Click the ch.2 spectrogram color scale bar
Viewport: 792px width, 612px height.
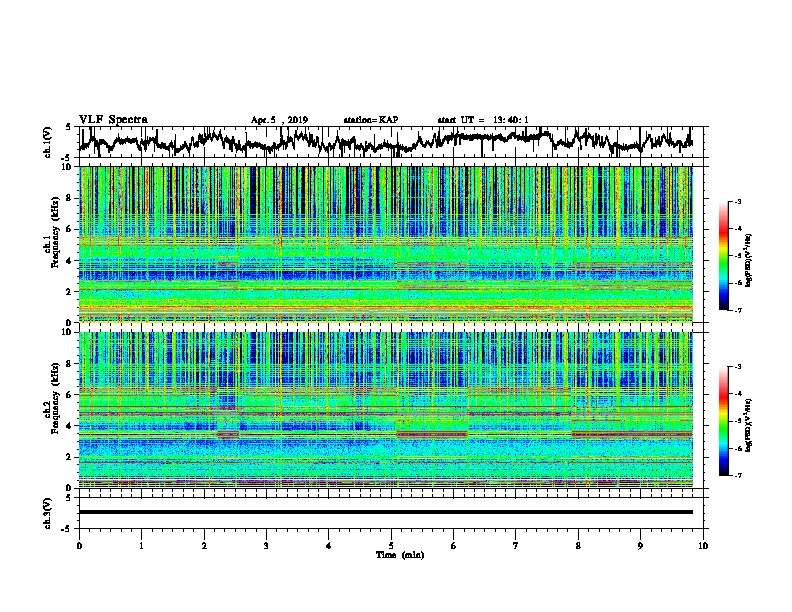[x=724, y=421]
